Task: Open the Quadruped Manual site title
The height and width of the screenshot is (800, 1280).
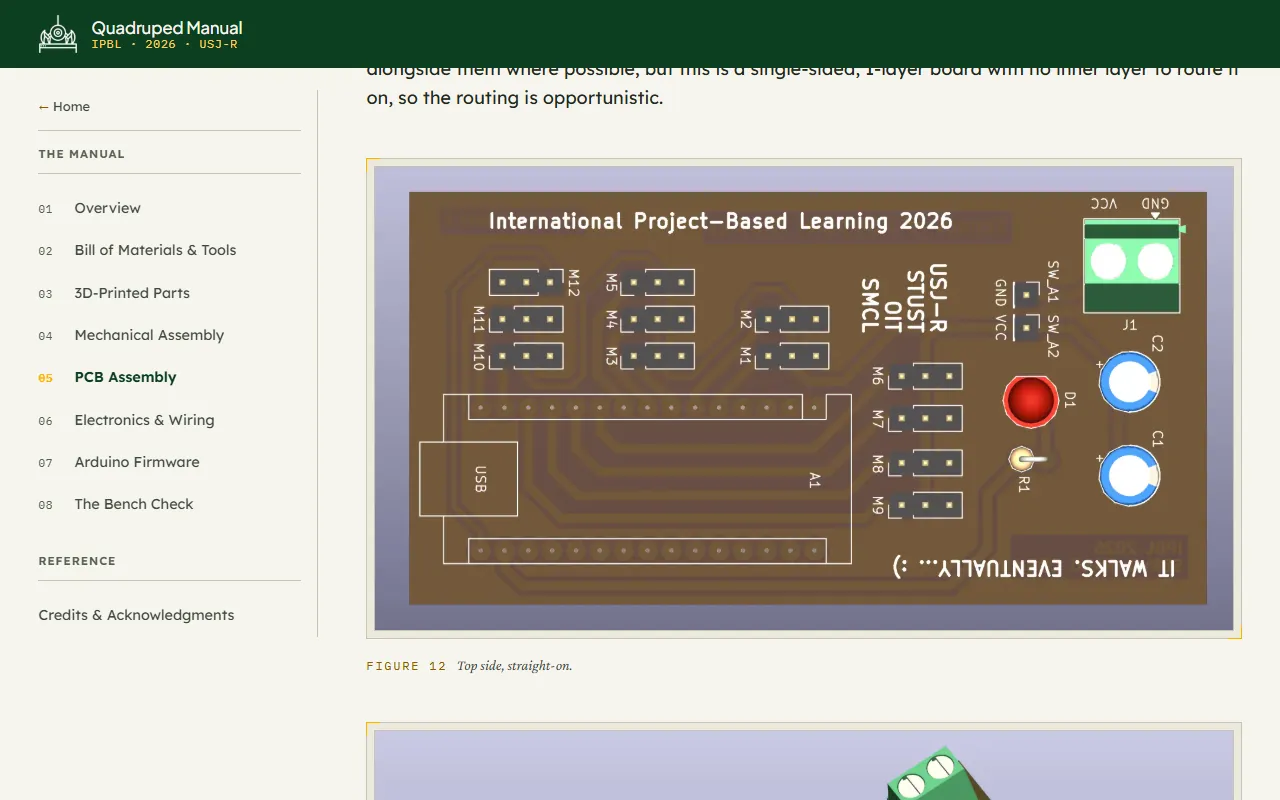Action: click(167, 28)
